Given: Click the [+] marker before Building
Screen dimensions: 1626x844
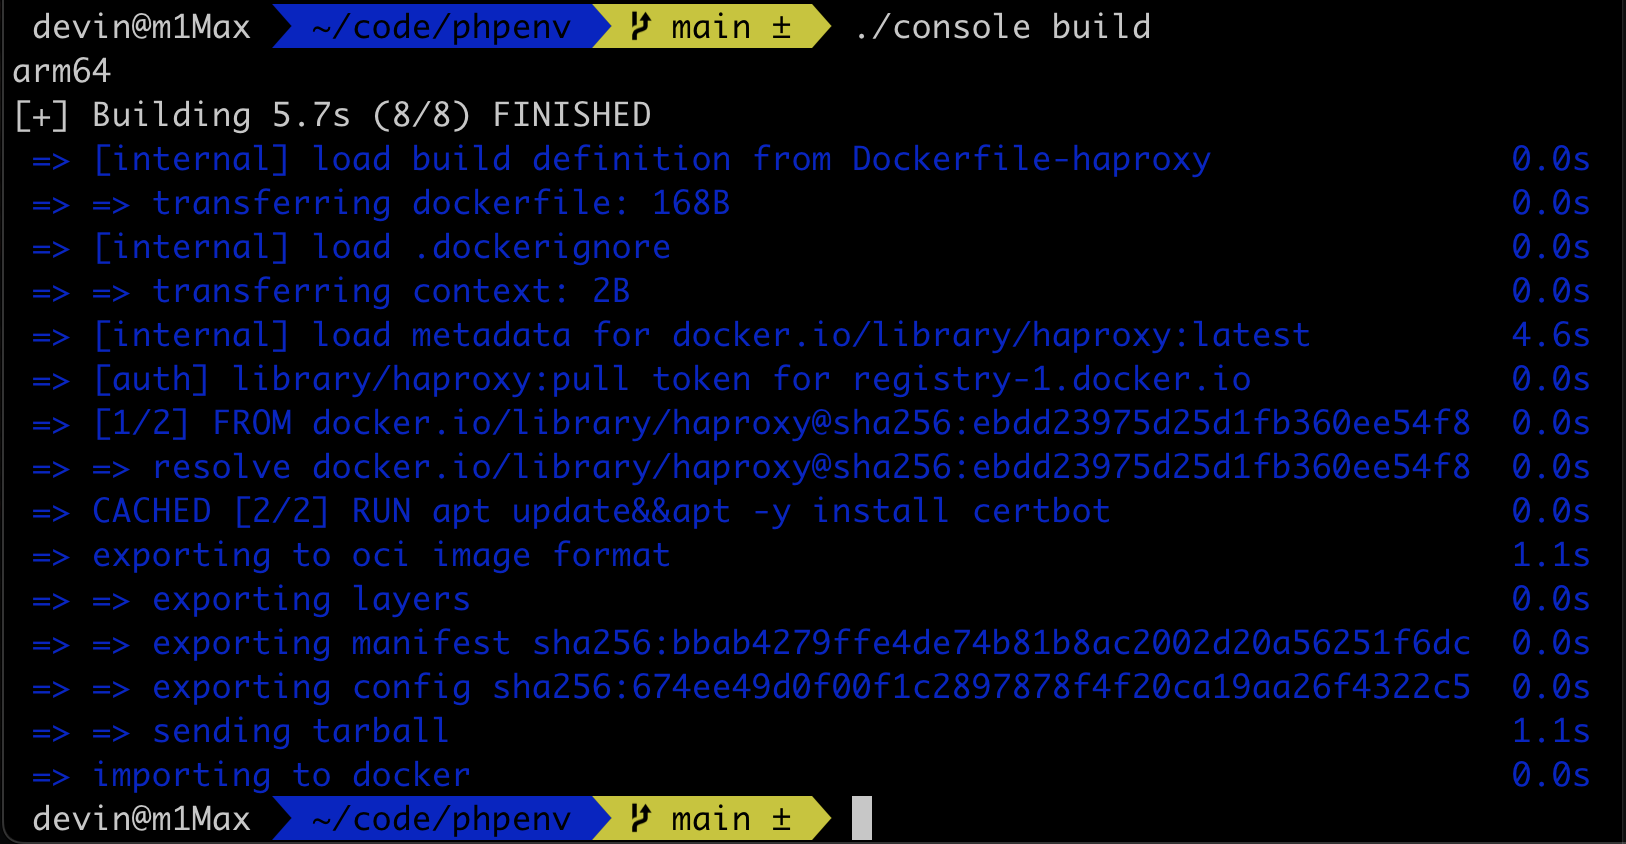Looking at the screenshot, I should (42, 115).
